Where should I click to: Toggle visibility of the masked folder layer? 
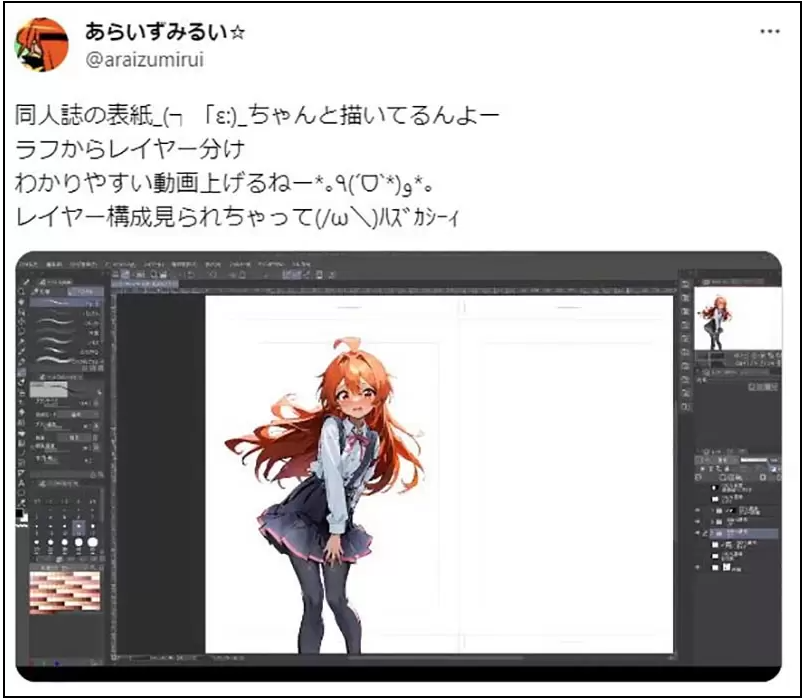pos(698,511)
